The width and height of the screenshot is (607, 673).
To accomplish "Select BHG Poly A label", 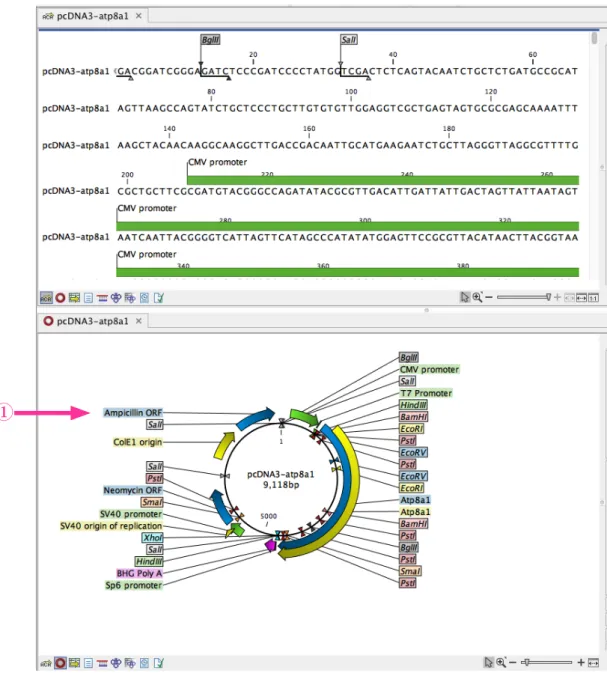I will [x=140, y=573].
